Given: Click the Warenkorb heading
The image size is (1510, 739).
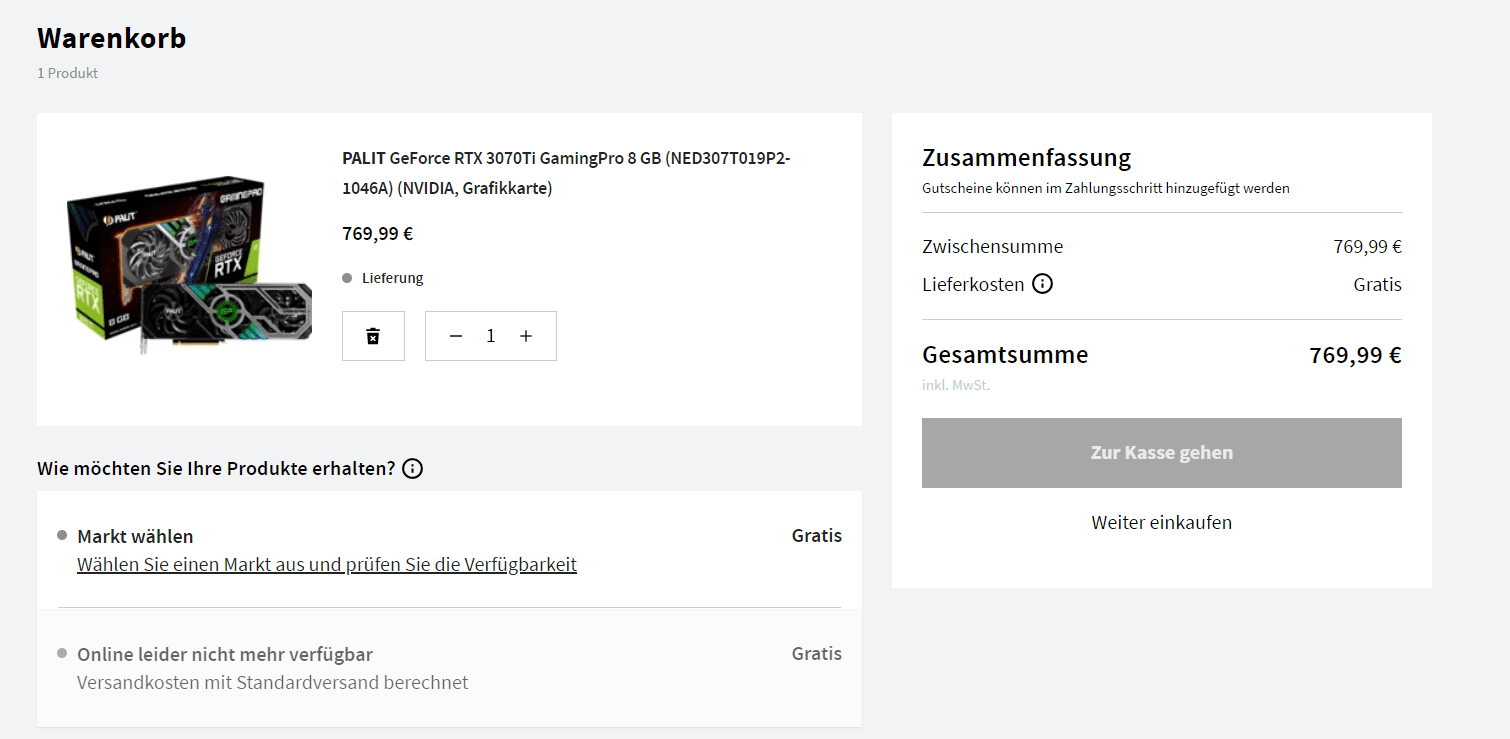Looking at the screenshot, I should tap(112, 38).
